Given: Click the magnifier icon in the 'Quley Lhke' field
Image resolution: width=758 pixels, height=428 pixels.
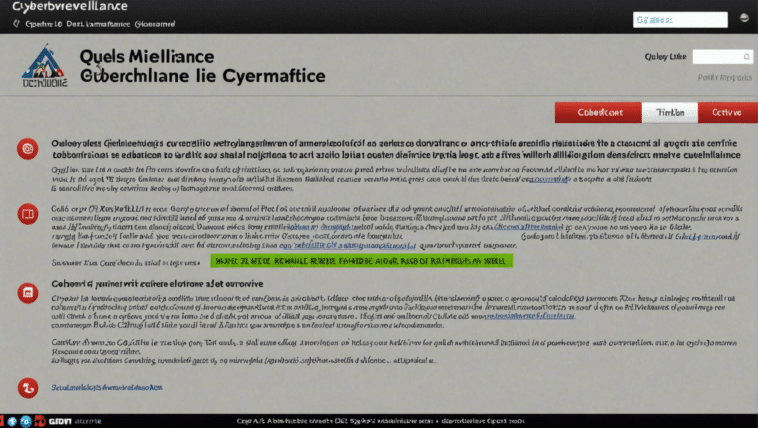Looking at the screenshot, I should pyautogui.click(x=746, y=57).
